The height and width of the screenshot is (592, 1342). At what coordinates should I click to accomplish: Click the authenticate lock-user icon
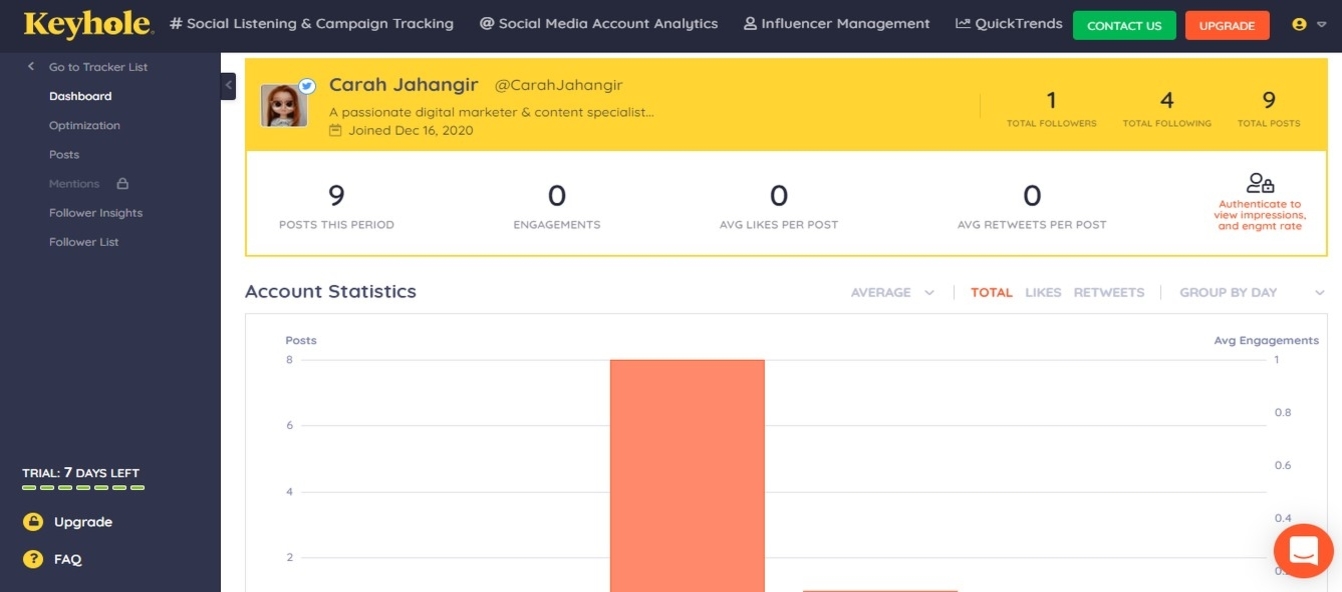coord(1260,183)
